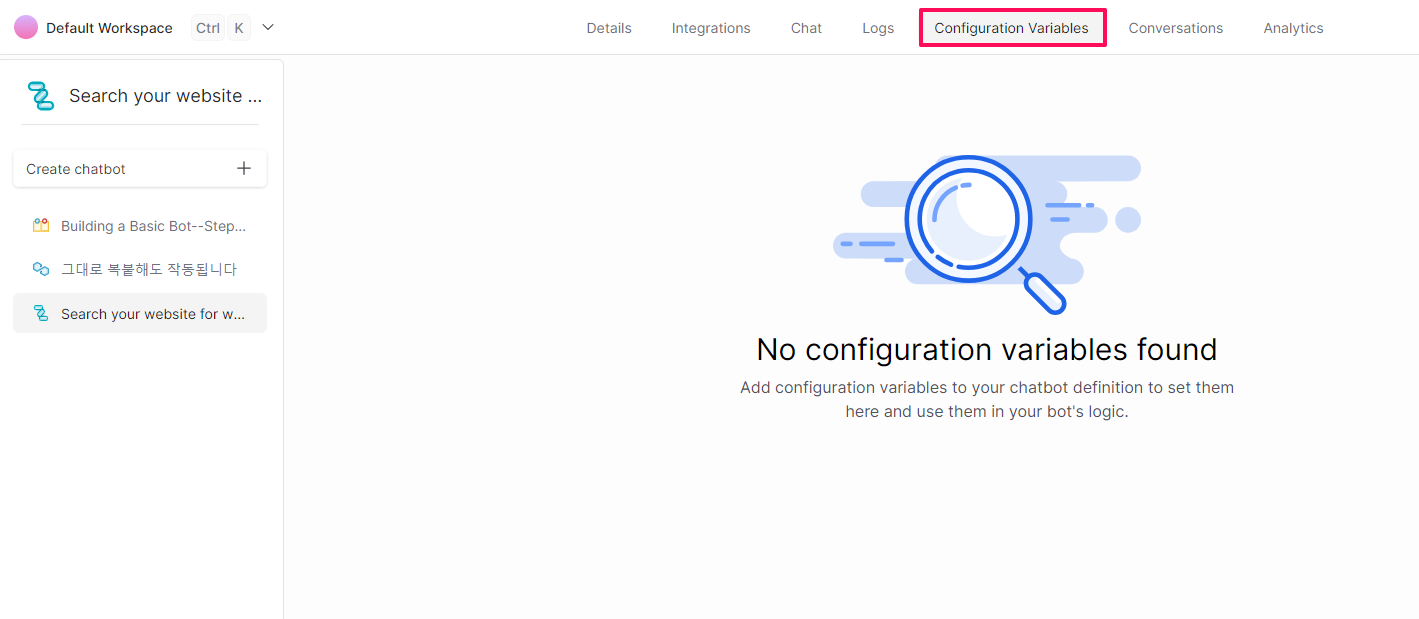The image size is (1419, 619).
Task: Switch to the Integrations tab
Action: point(711,28)
